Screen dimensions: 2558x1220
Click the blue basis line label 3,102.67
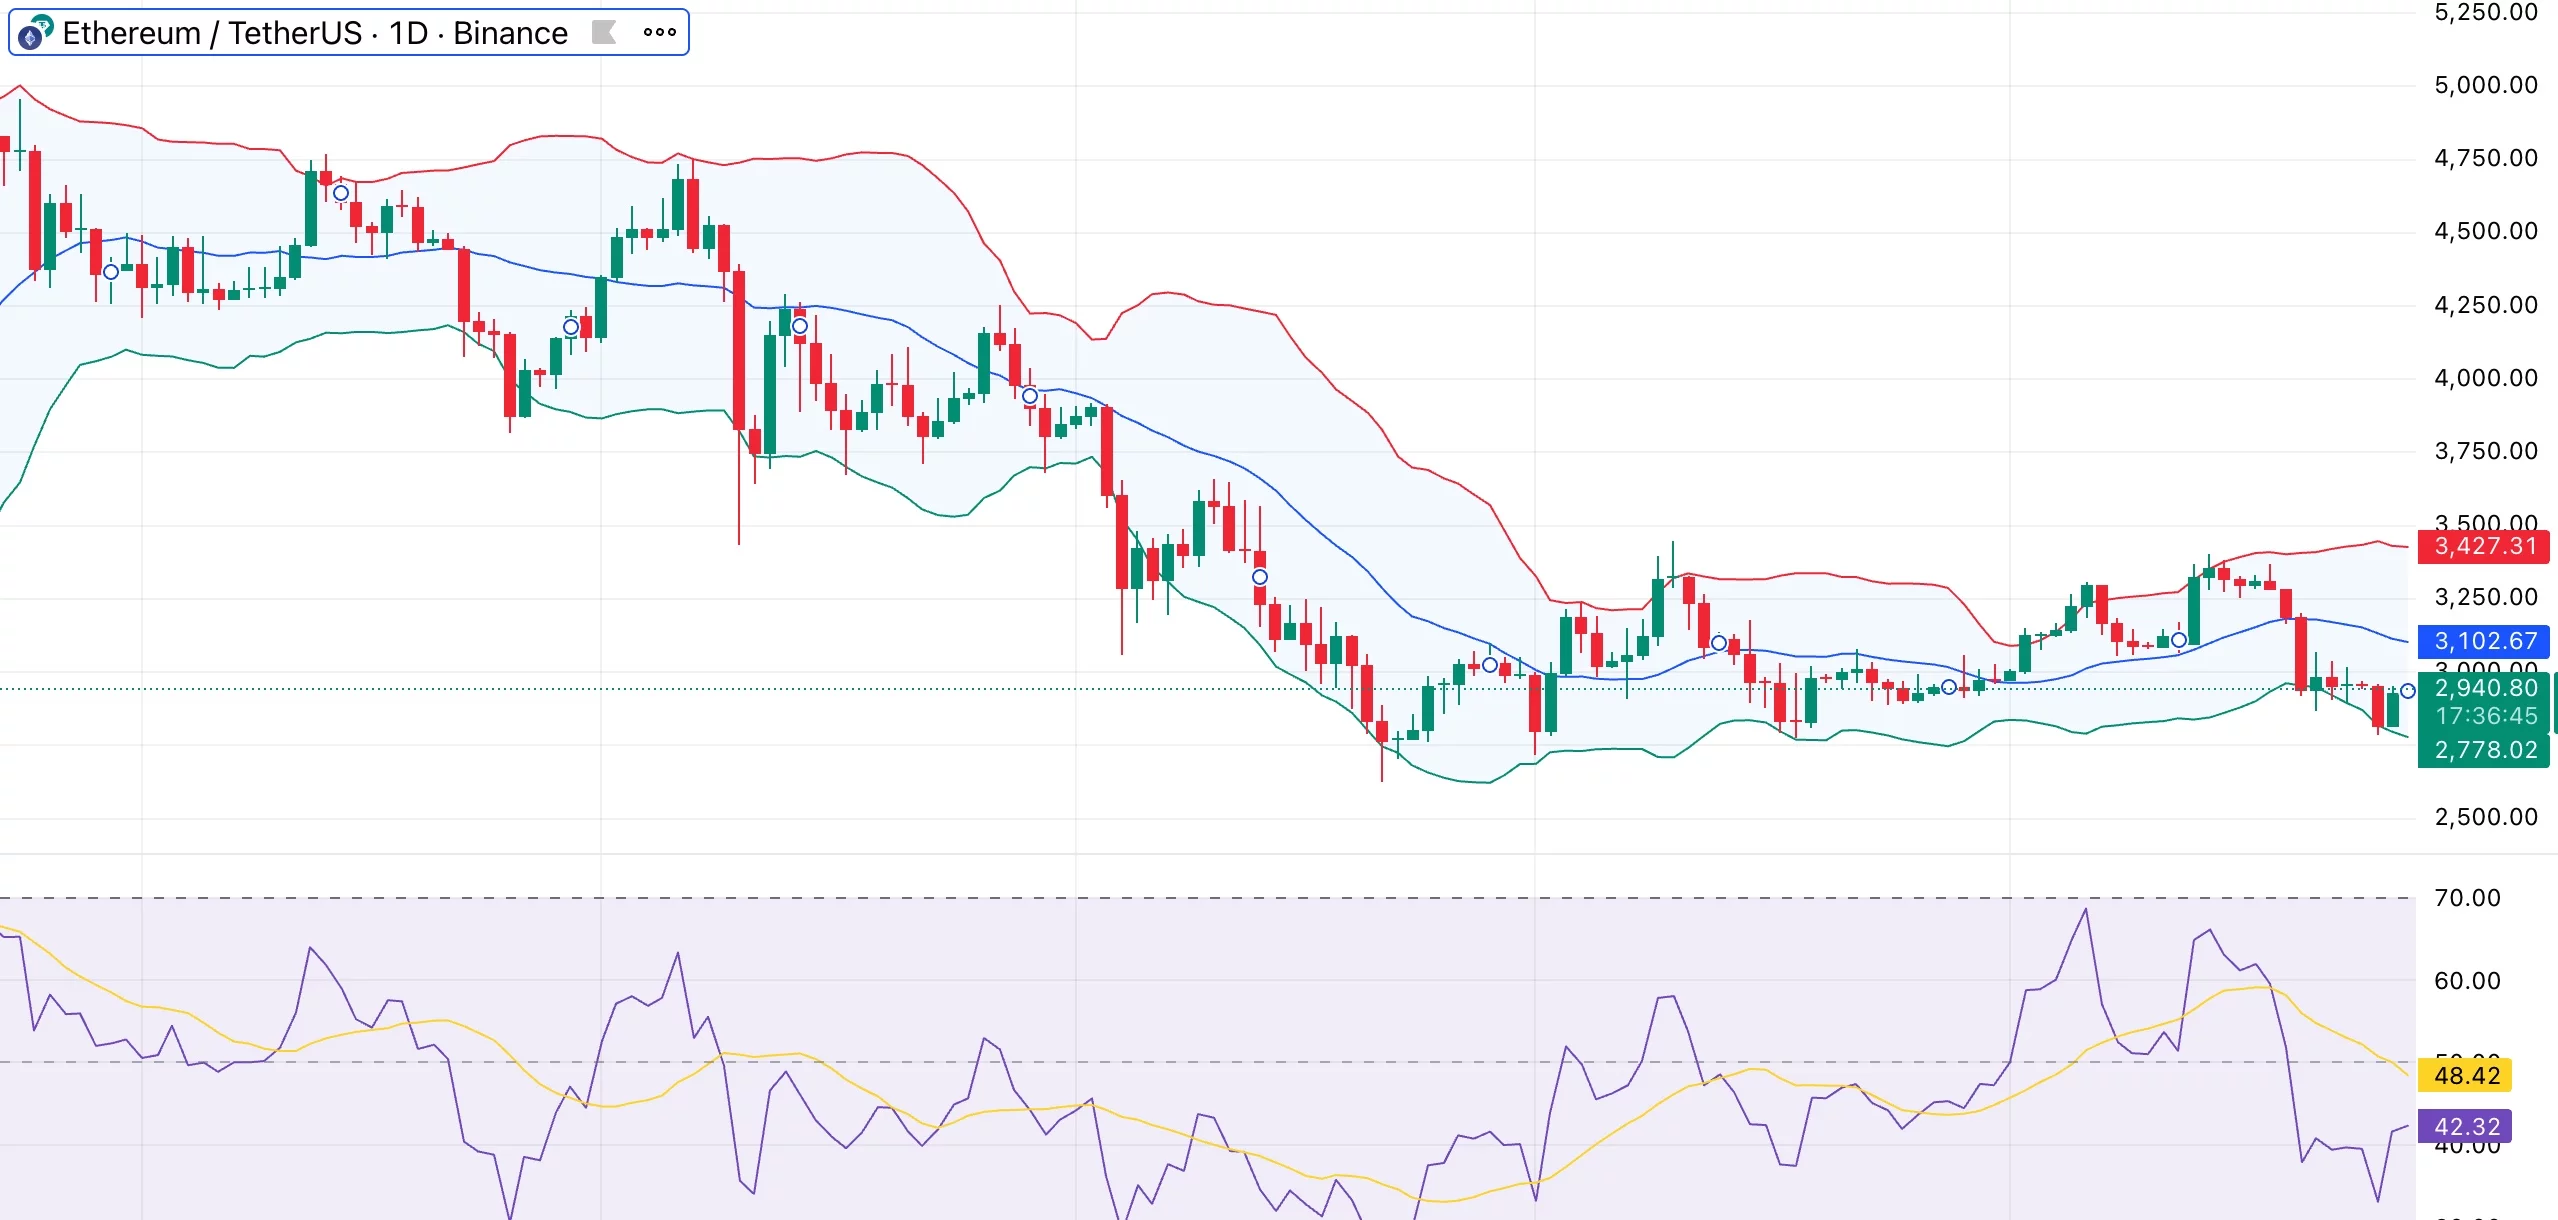2486,641
